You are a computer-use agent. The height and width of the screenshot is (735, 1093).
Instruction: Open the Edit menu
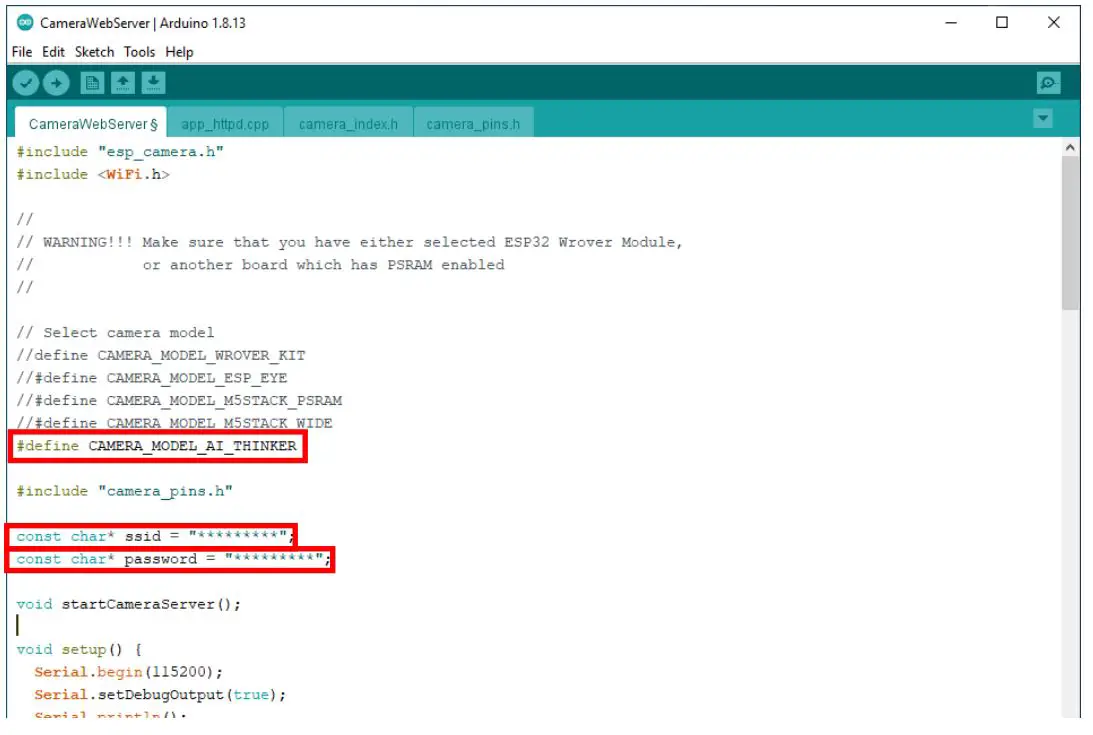(x=53, y=52)
